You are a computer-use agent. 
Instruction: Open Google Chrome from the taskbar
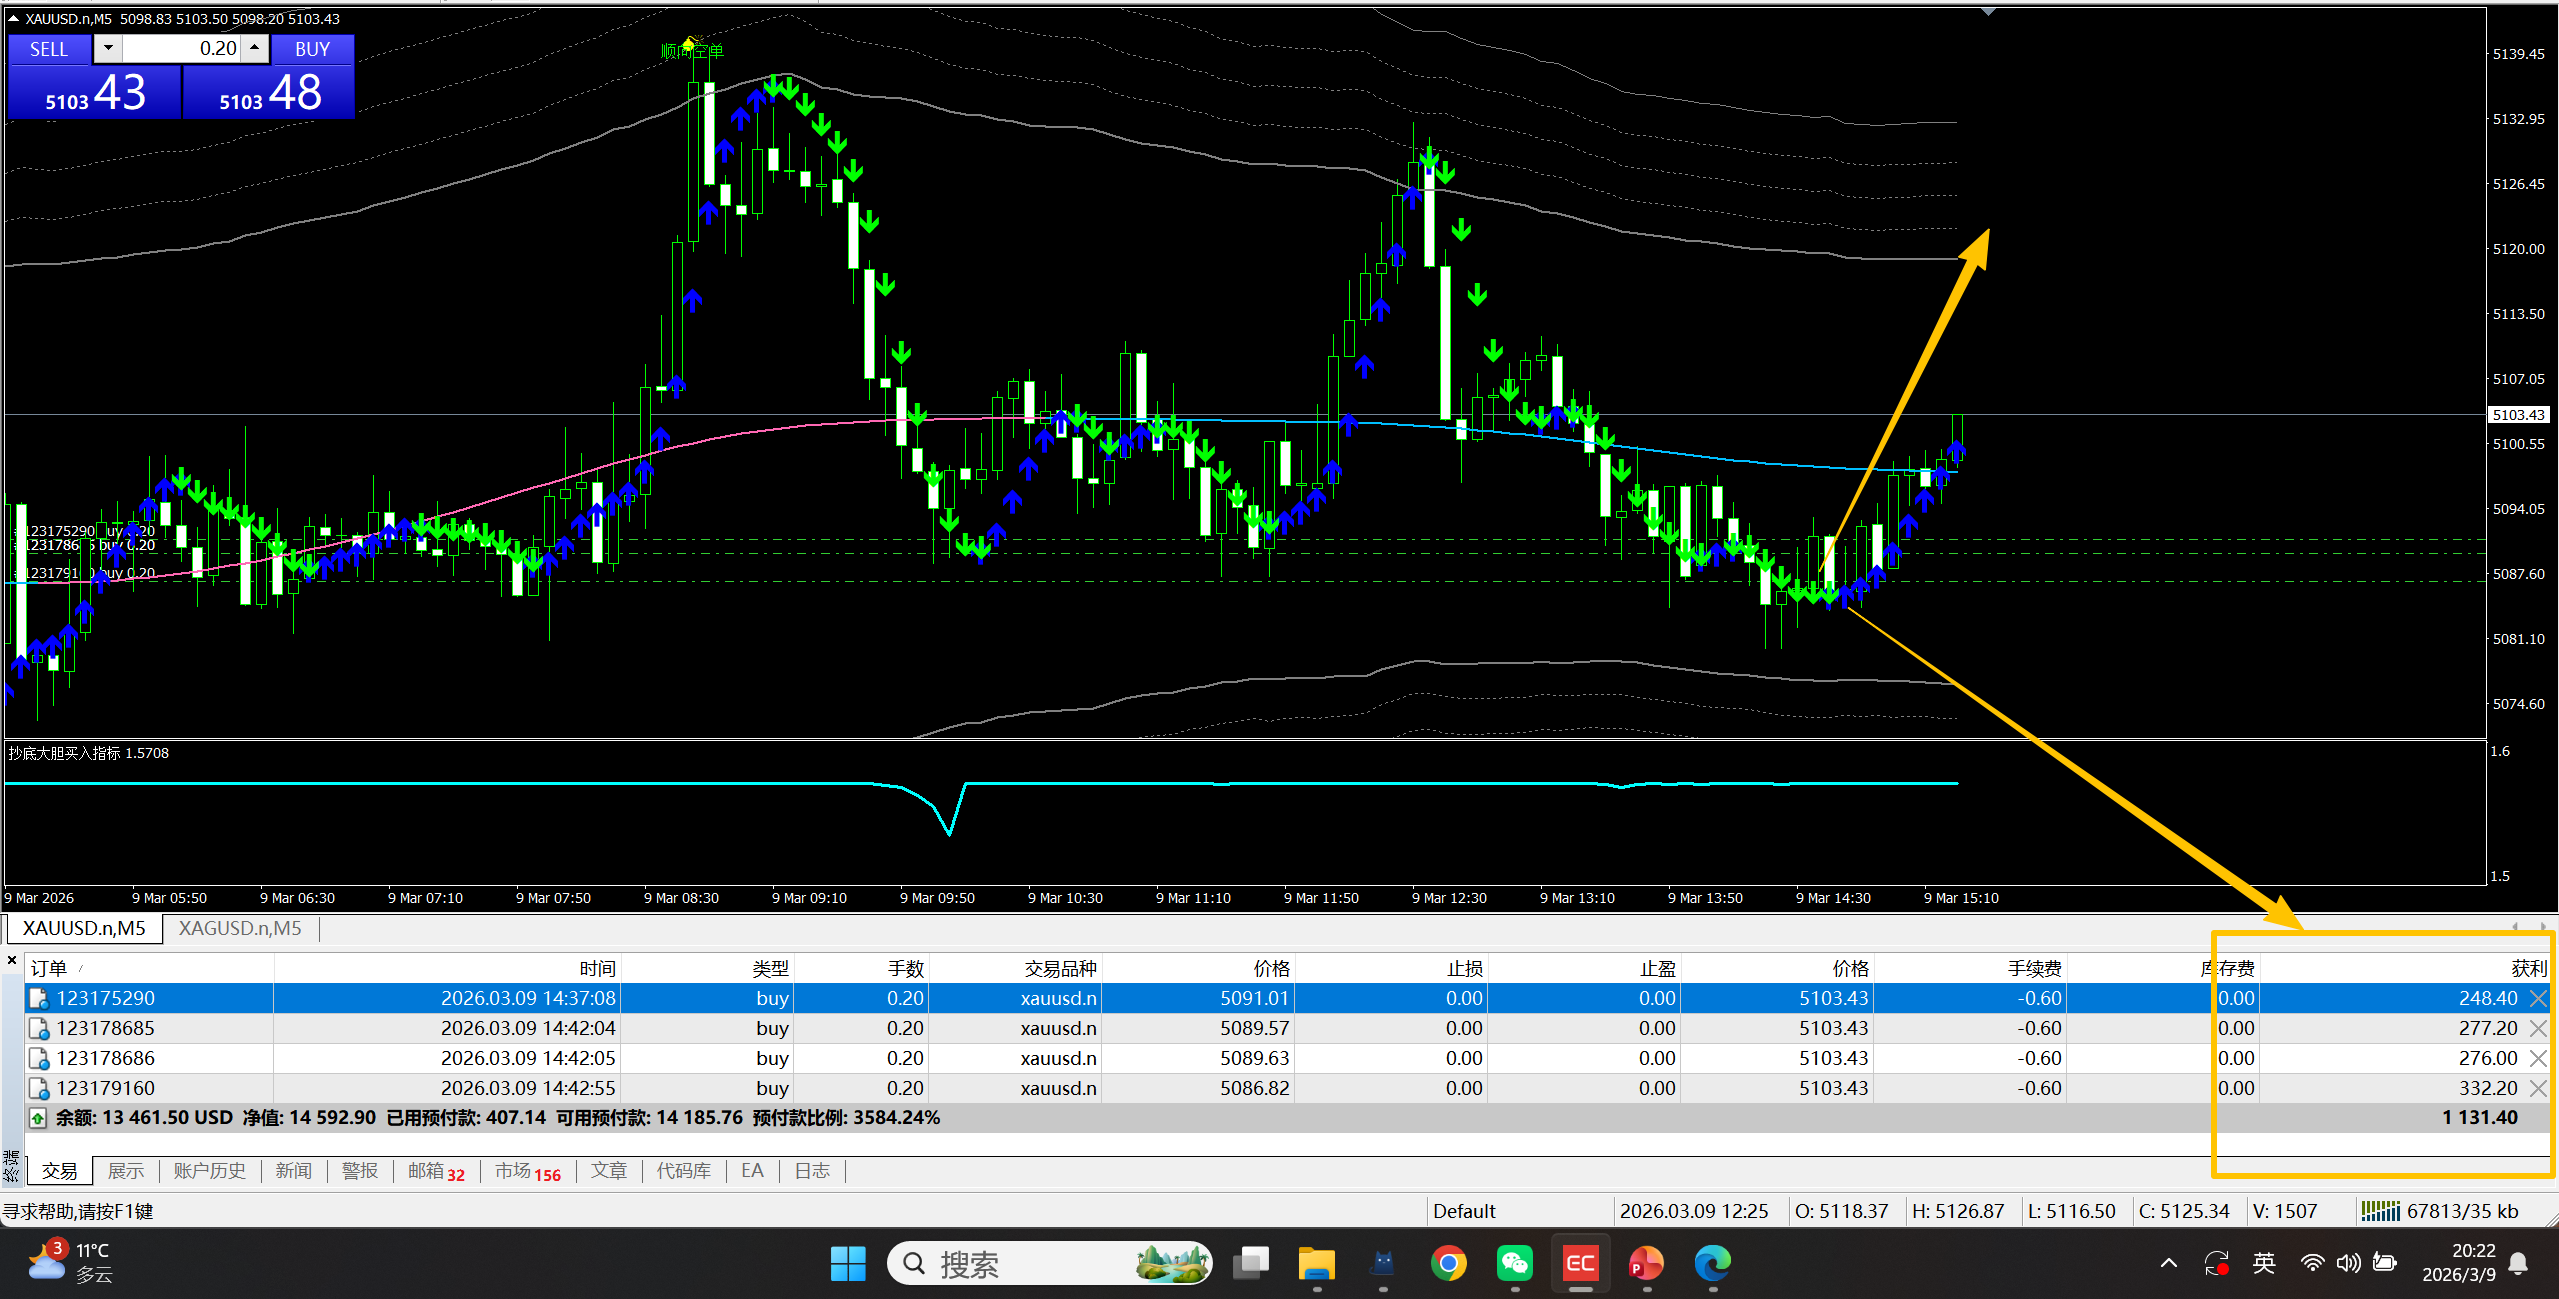pos(1448,1264)
